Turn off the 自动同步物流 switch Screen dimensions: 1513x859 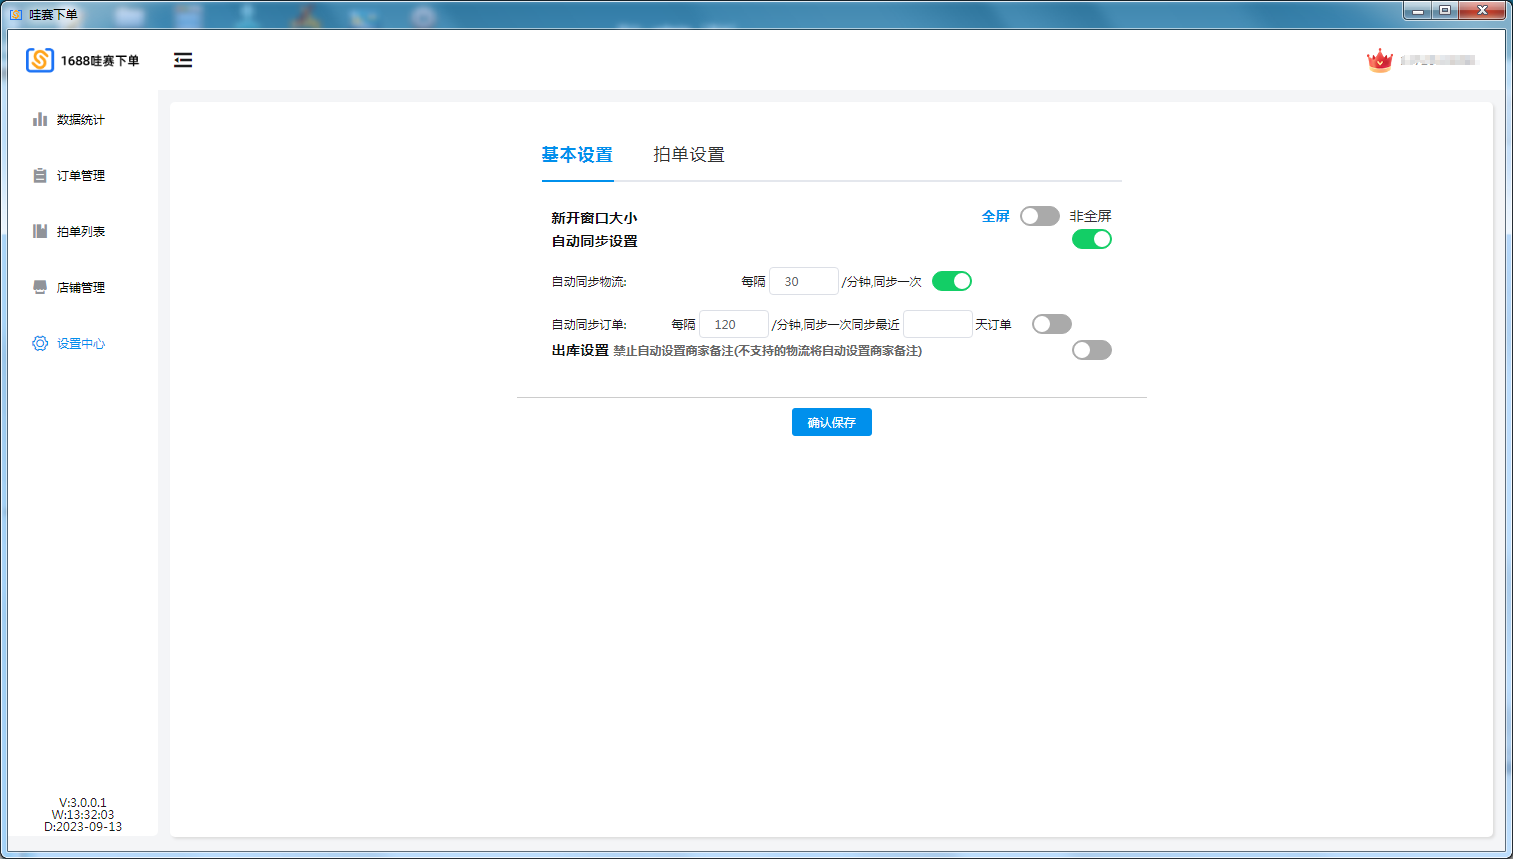951,281
